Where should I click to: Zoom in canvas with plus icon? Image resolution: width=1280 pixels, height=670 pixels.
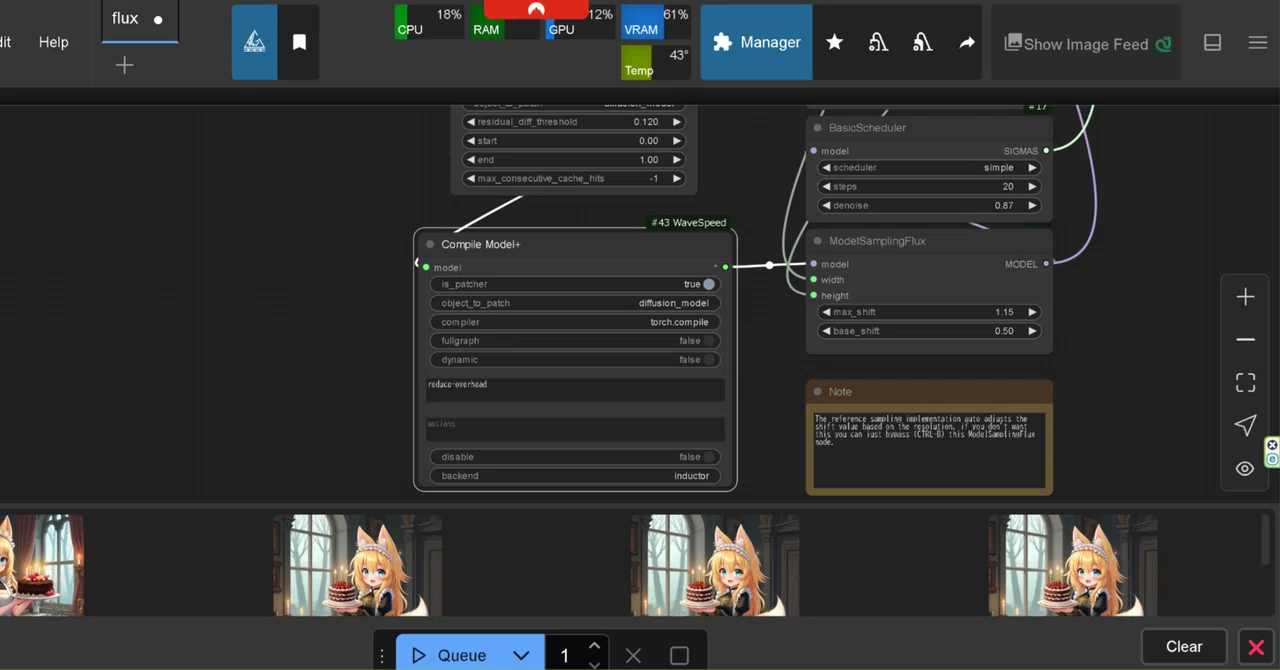[1245, 297]
